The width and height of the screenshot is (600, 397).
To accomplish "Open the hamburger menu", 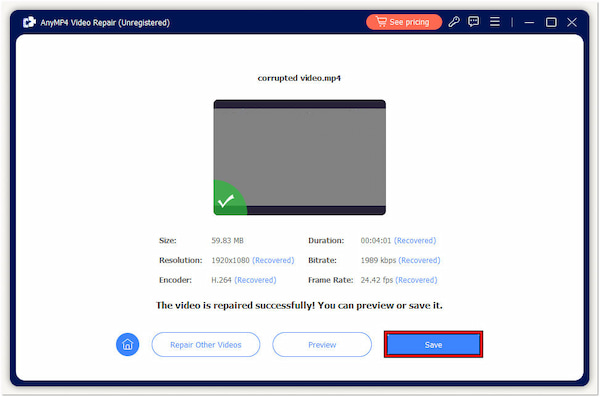I will pos(495,22).
